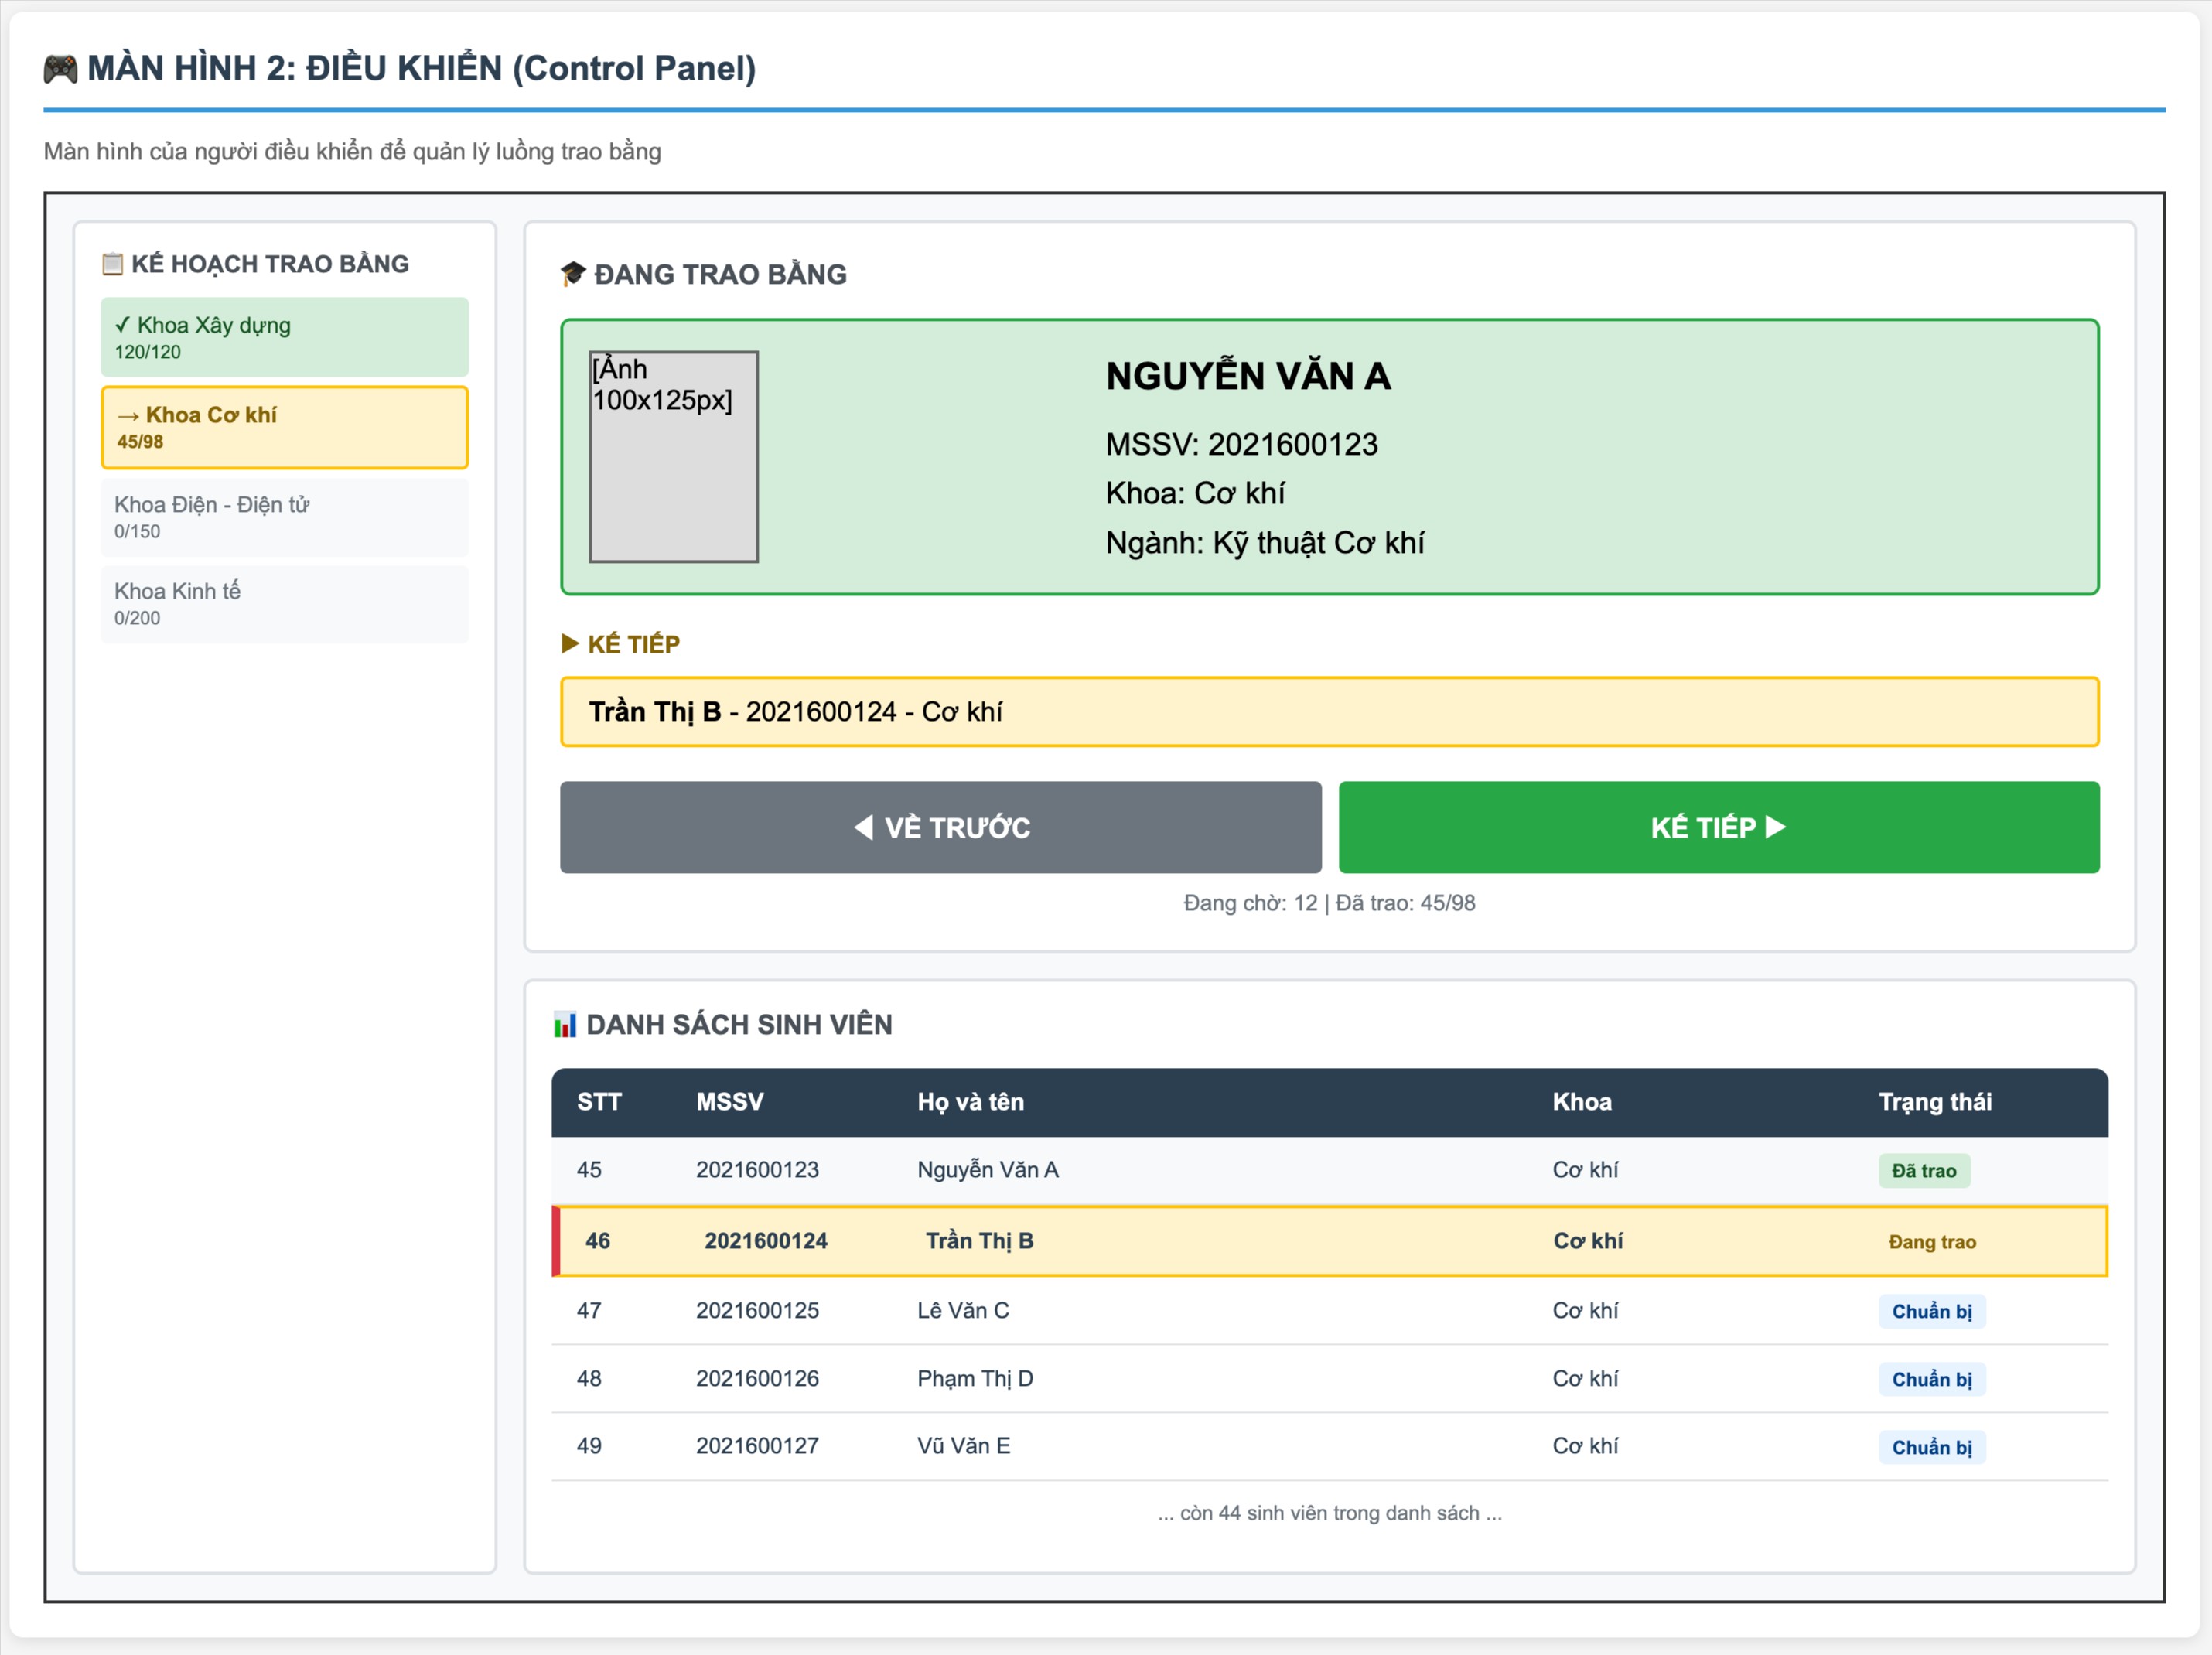Select the Khoa Cơ khí plan item
The height and width of the screenshot is (1655, 2212).
tap(284, 427)
